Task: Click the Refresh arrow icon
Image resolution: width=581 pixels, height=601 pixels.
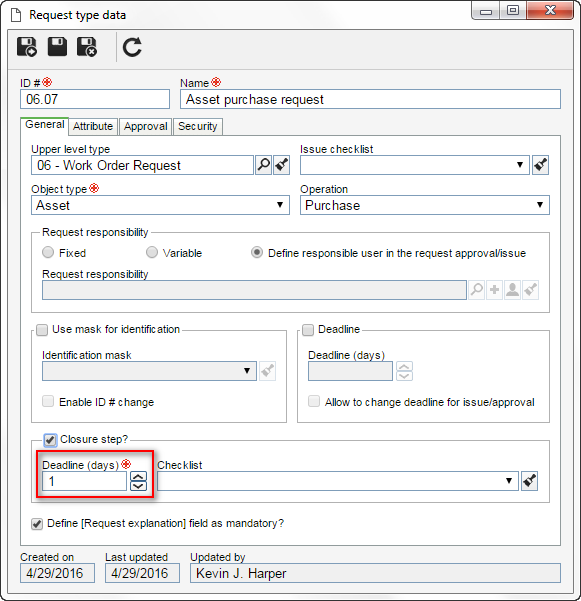Action: [132, 47]
